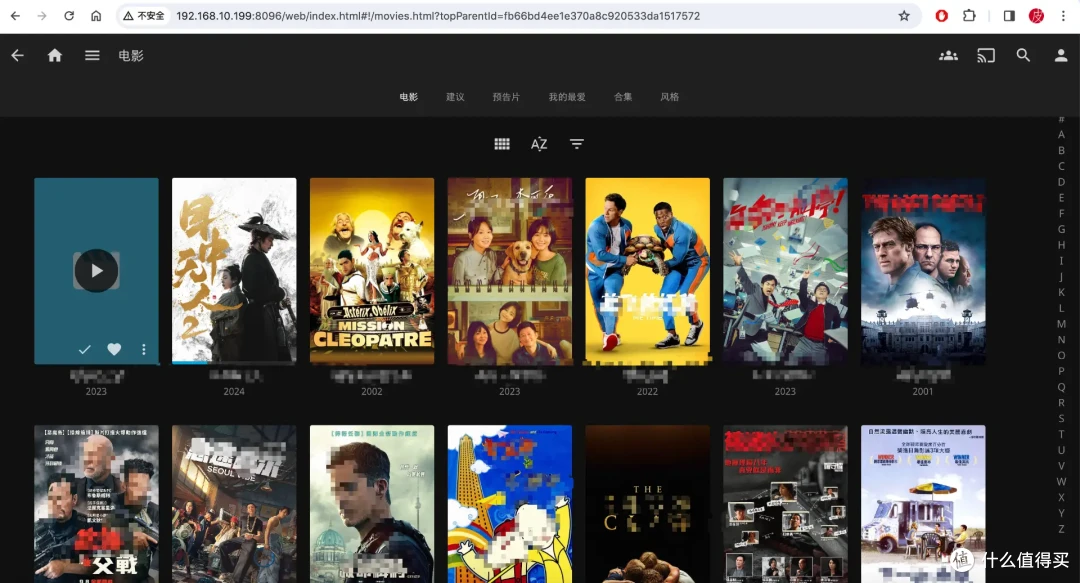The image size is (1080, 583).
Task: Open the 父戰 action movie poster
Action: [x=96, y=504]
